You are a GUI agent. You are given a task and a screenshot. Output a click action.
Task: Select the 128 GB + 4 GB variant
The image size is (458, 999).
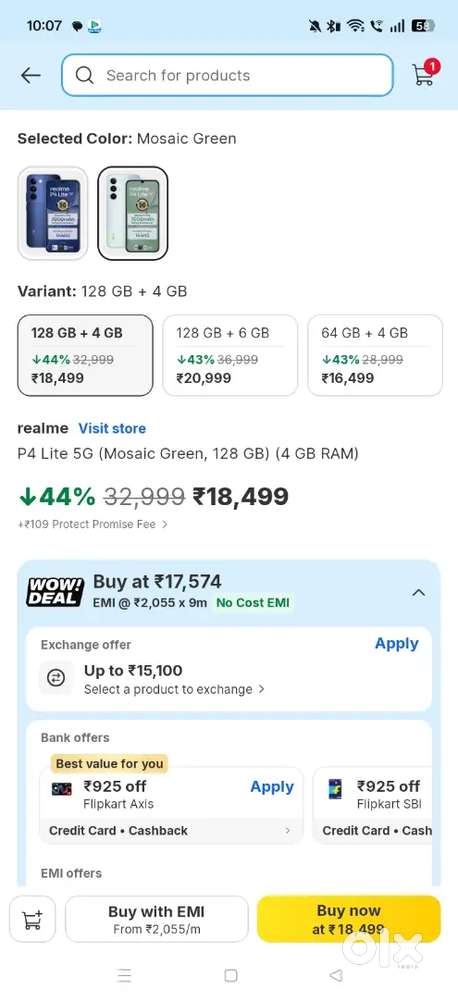85,356
